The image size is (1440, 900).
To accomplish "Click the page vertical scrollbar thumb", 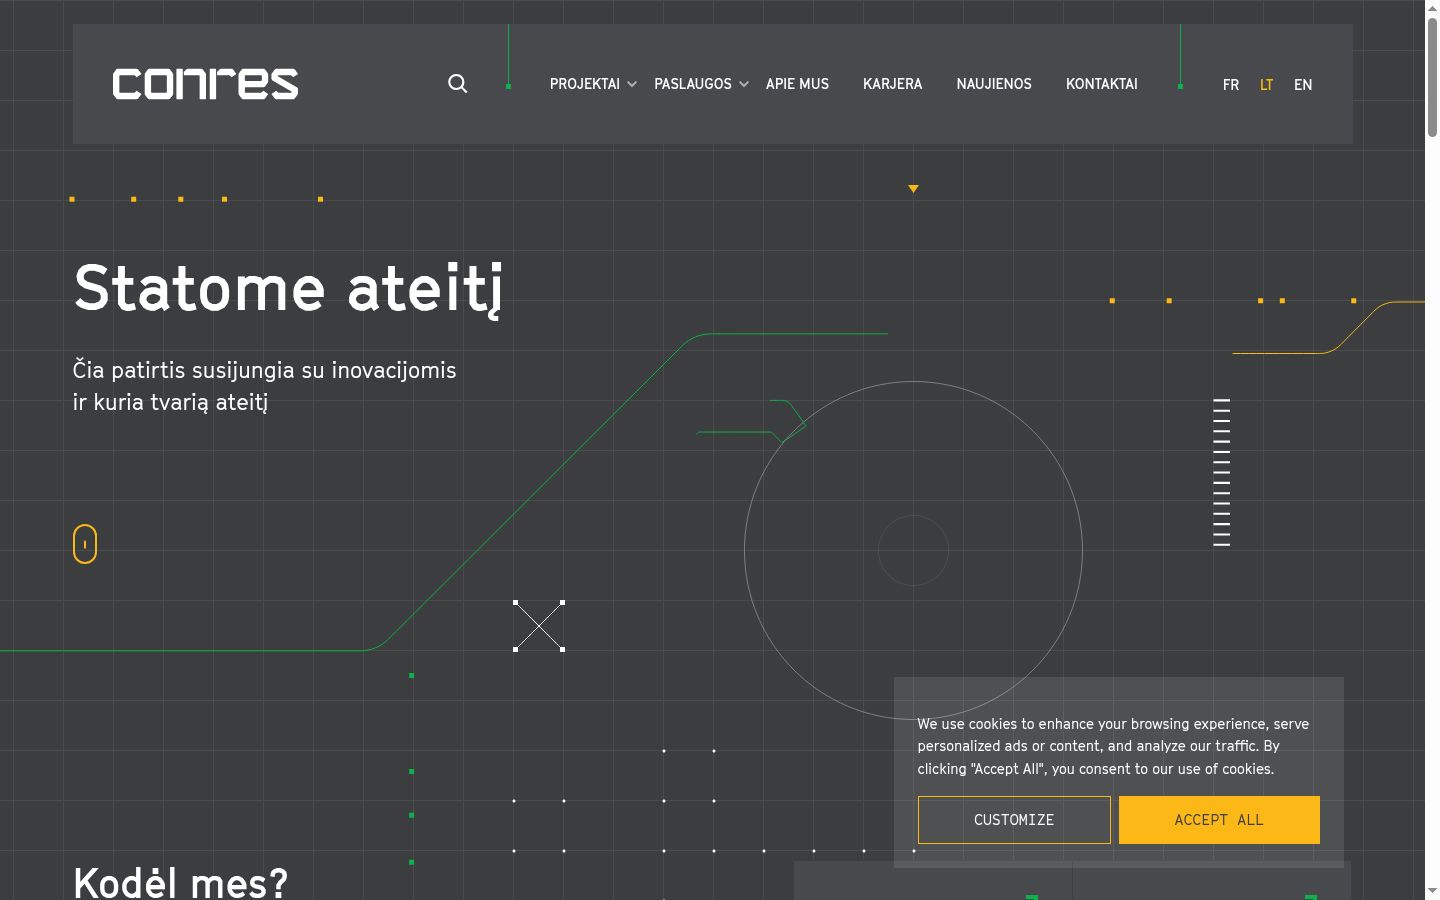I will pyautogui.click(x=1432, y=78).
